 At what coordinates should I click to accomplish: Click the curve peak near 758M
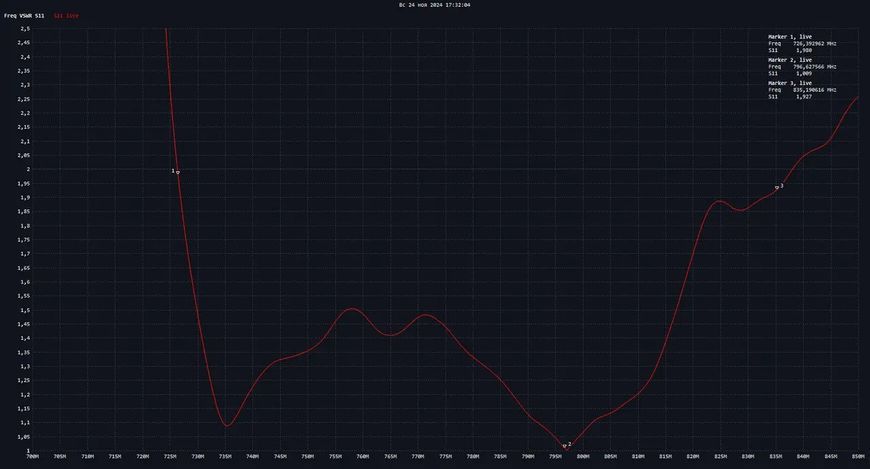pyautogui.click(x=351, y=308)
